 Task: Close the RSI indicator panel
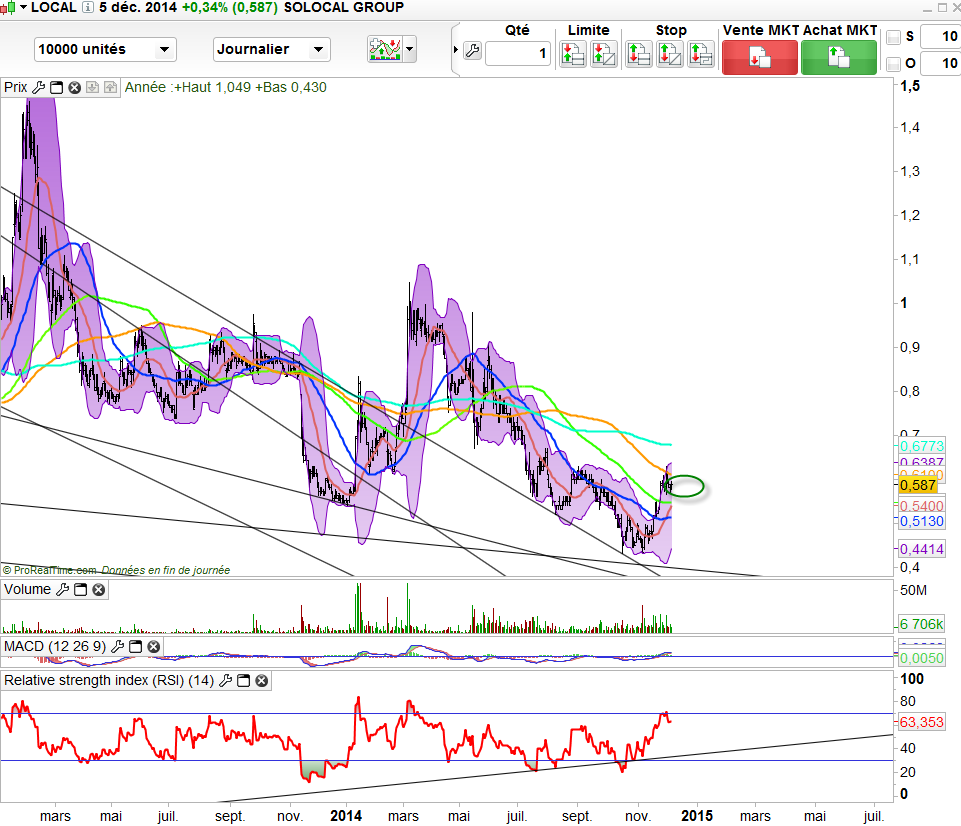262,681
